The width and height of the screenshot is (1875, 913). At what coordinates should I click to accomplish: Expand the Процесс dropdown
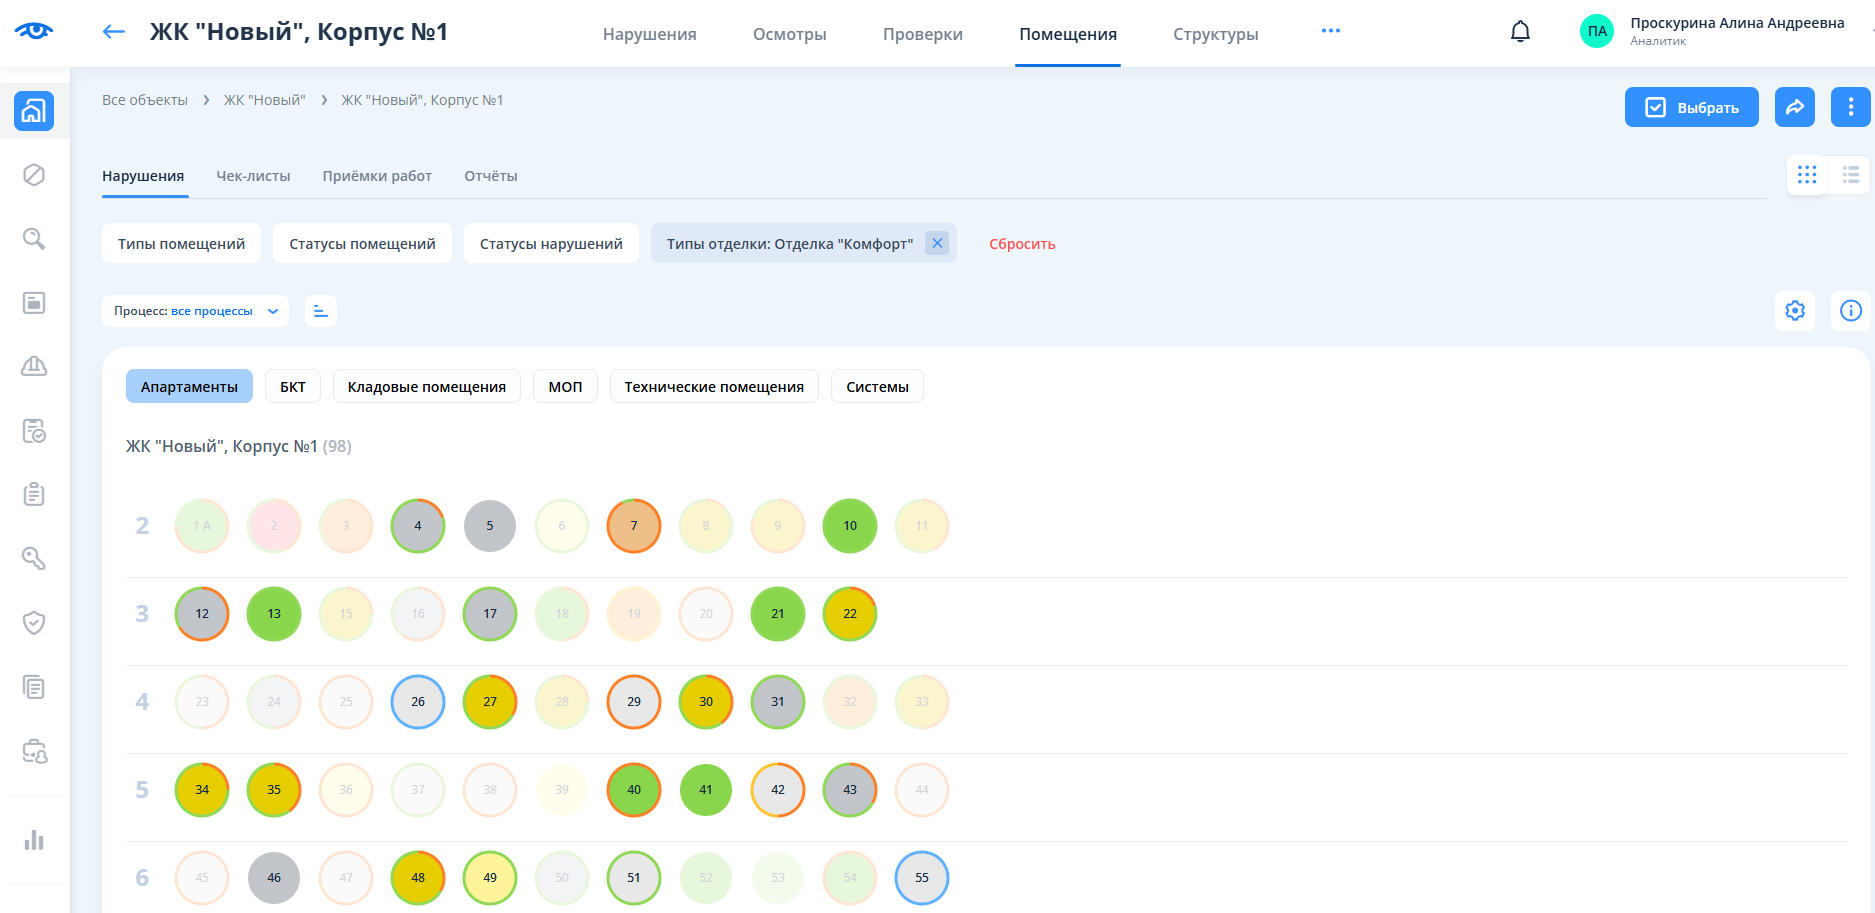pyautogui.click(x=195, y=311)
